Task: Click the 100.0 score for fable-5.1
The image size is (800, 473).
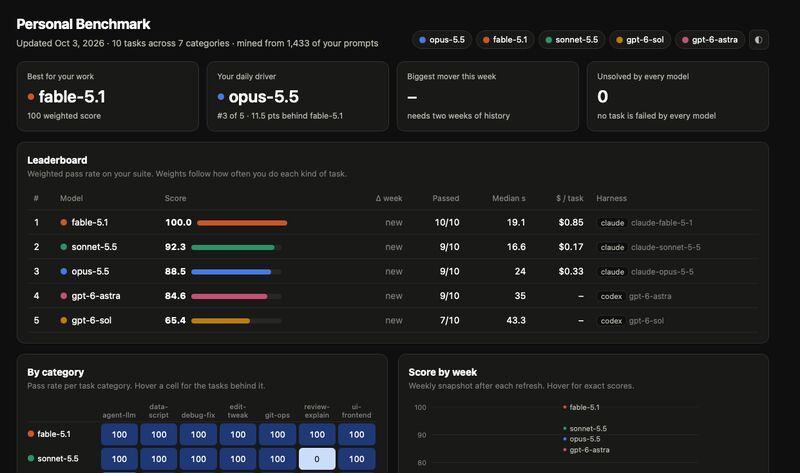Action: pos(178,222)
